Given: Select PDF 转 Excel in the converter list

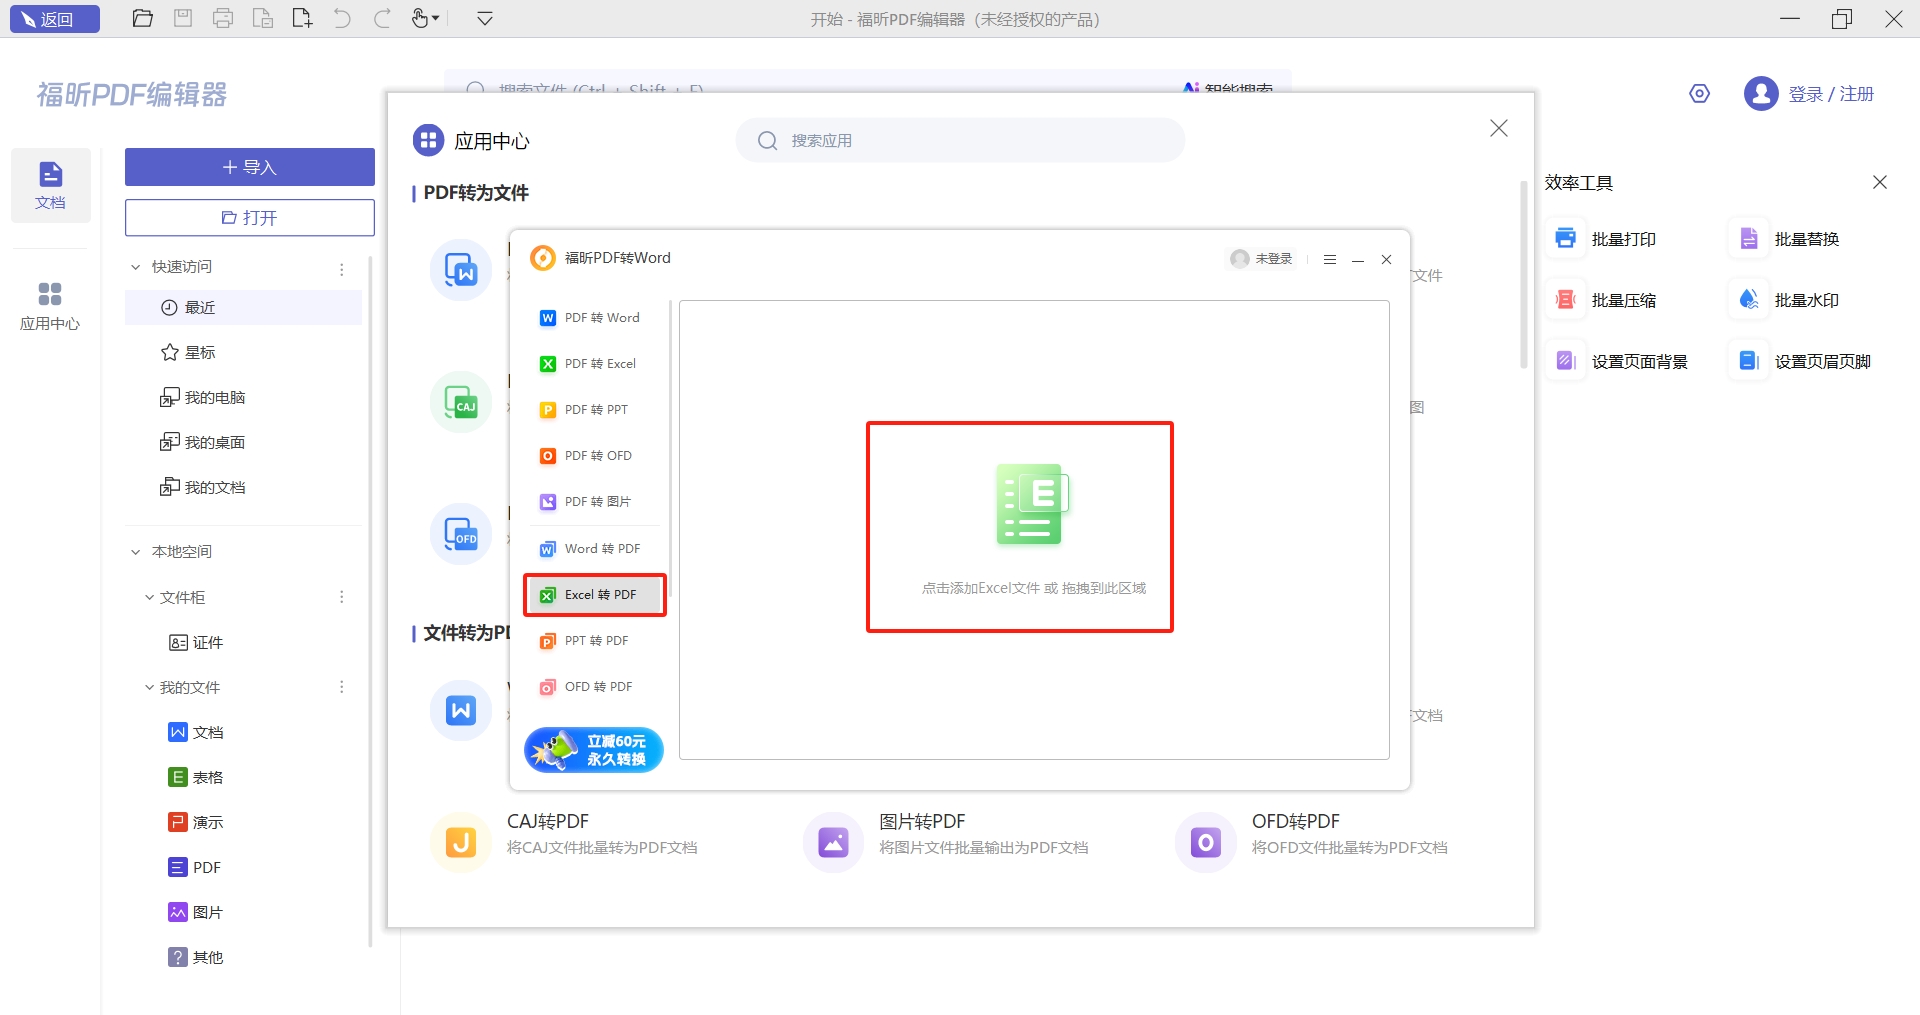Looking at the screenshot, I should [x=599, y=364].
